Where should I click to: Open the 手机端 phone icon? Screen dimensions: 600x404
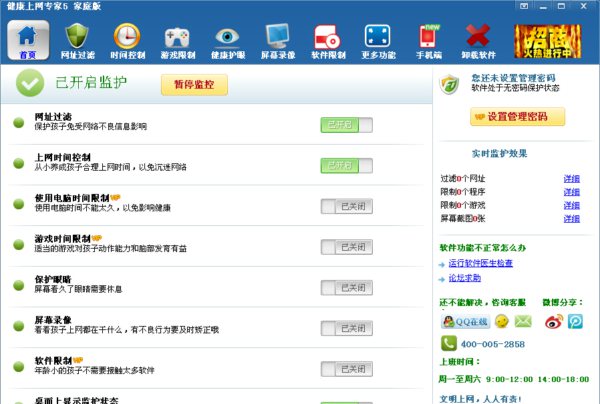(429, 40)
